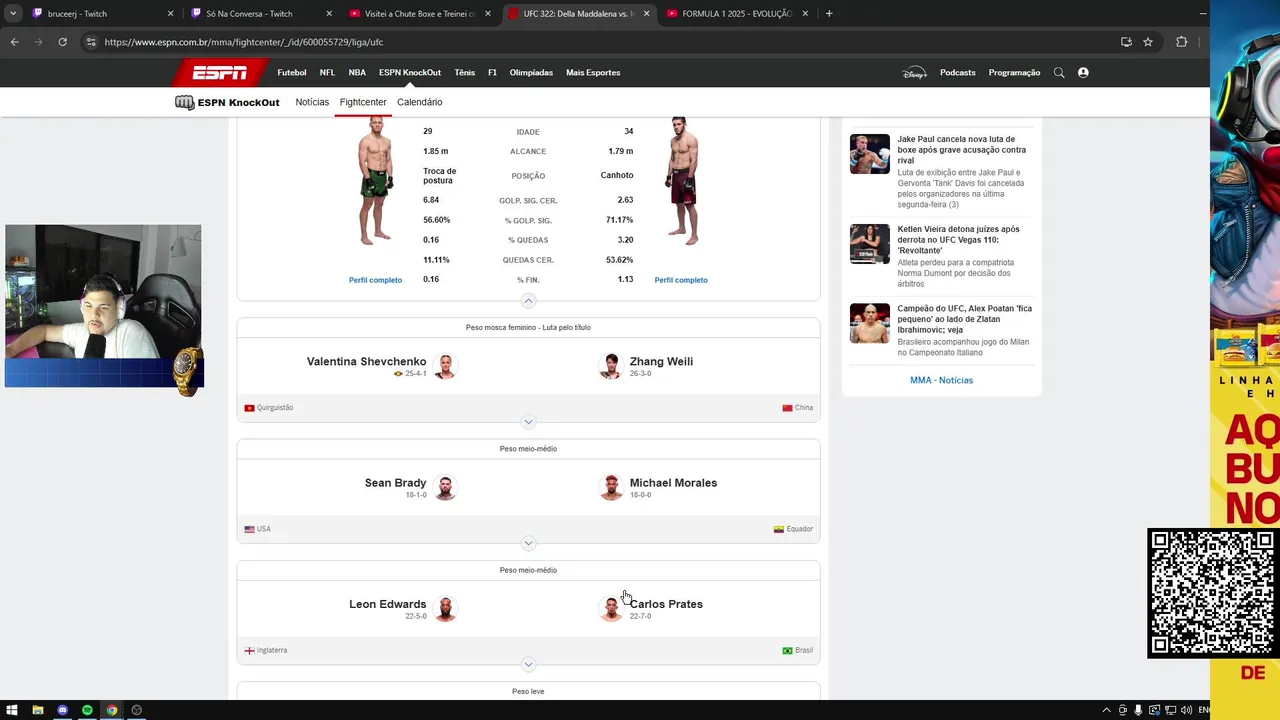Click Carlos Prates' headshot

pos(610,608)
